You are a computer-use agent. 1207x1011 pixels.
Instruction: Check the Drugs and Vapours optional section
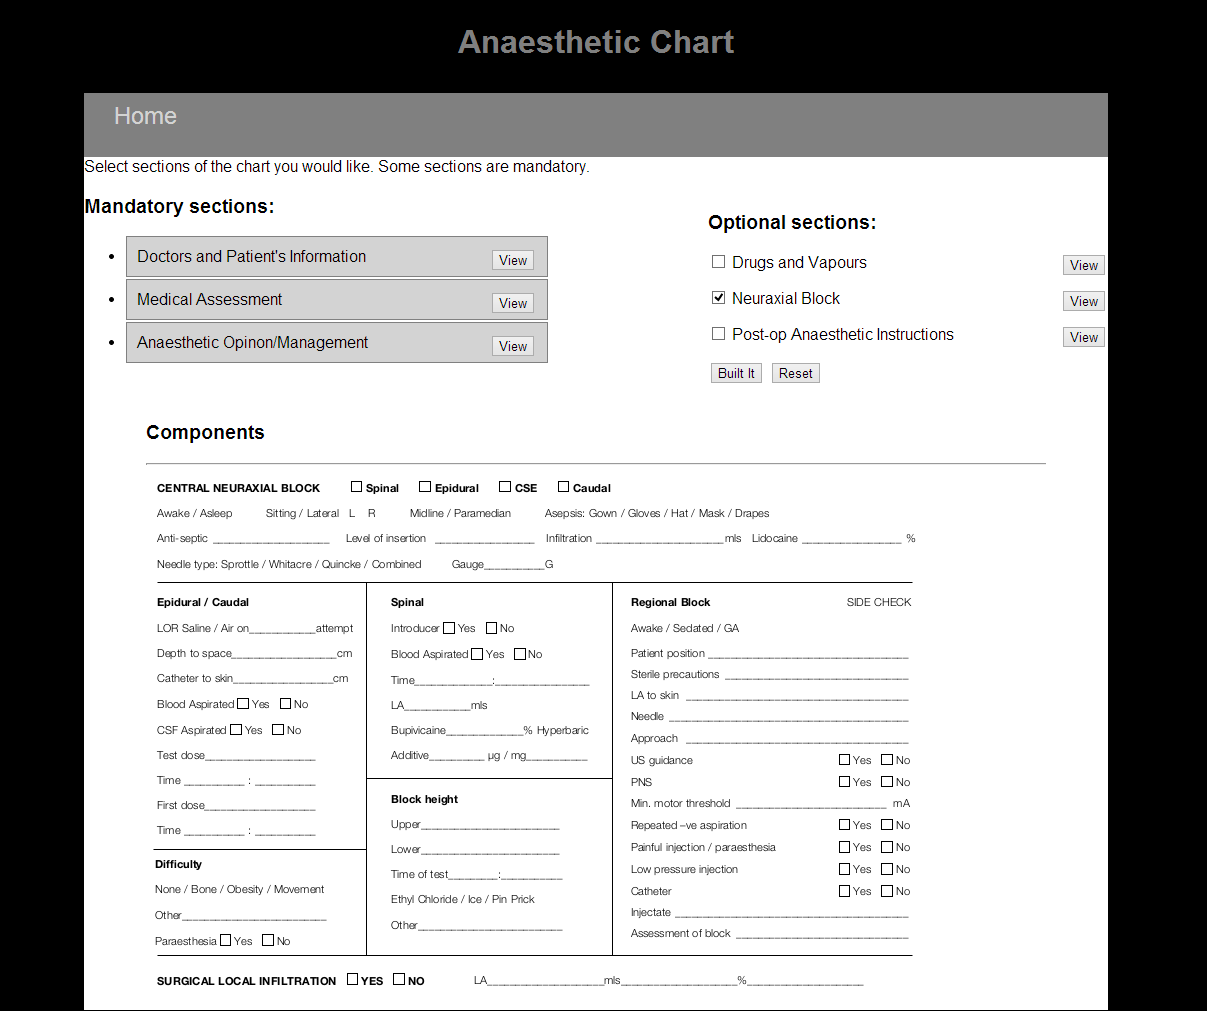(x=718, y=261)
